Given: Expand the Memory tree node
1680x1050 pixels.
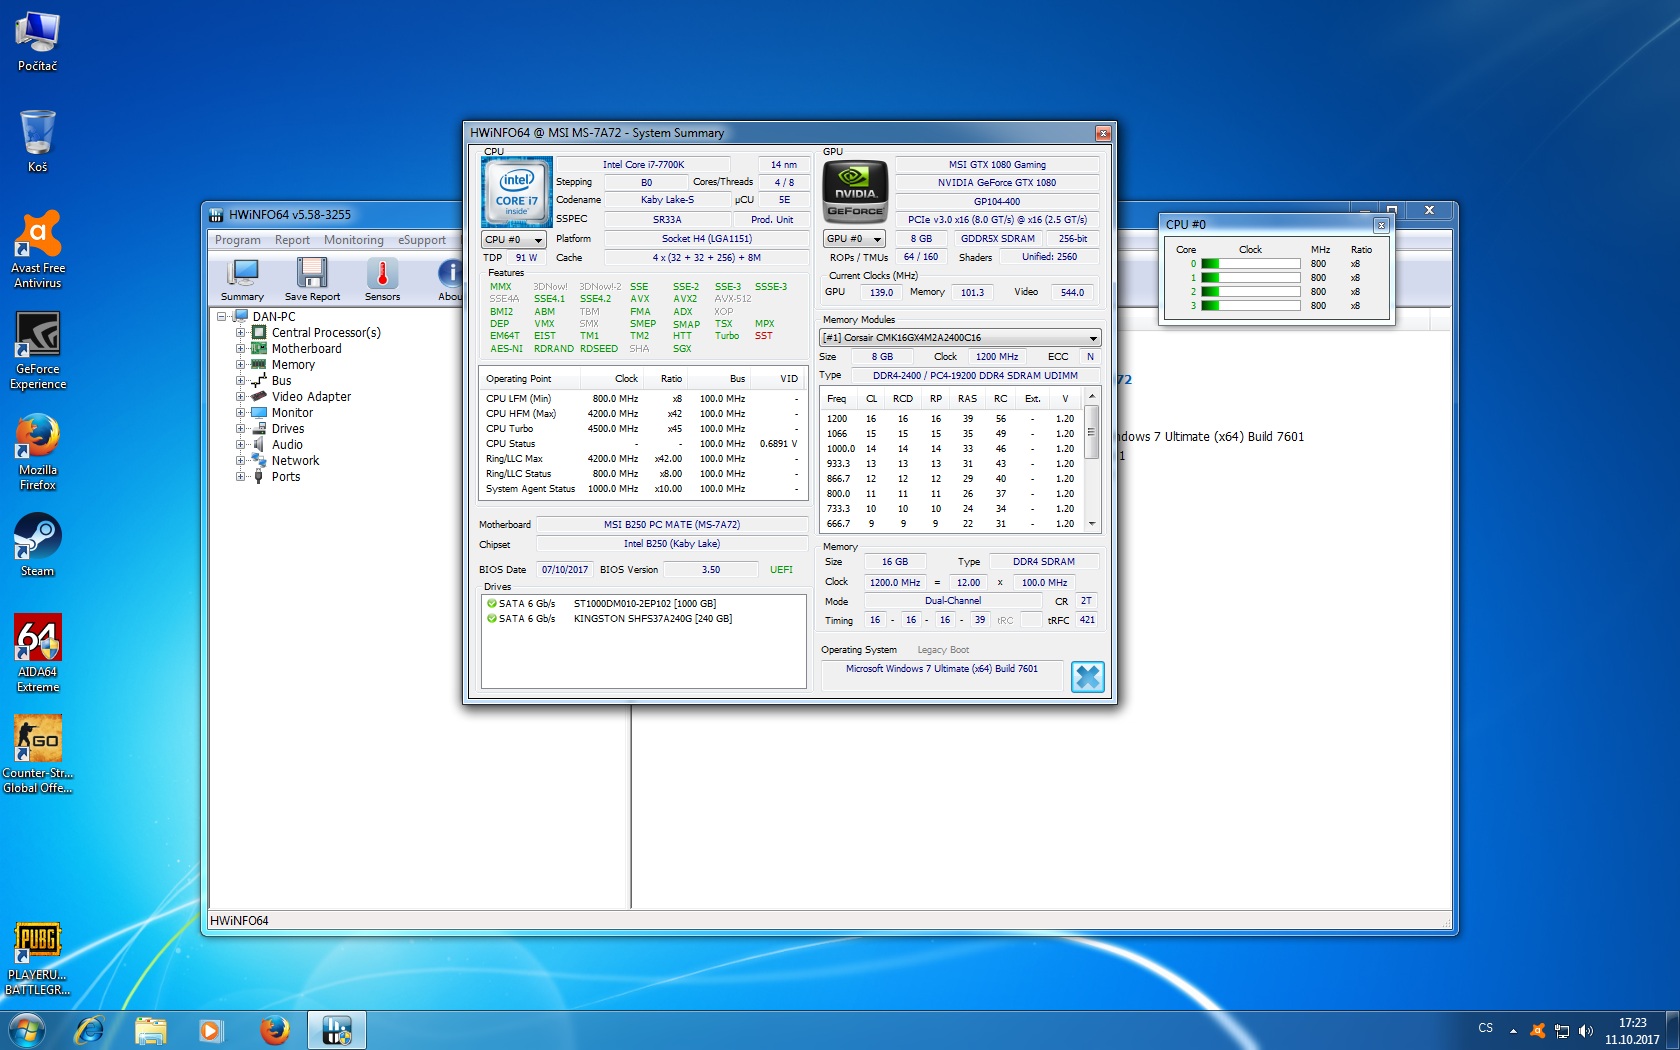Looking at the screenshot, I should (240, 365).
